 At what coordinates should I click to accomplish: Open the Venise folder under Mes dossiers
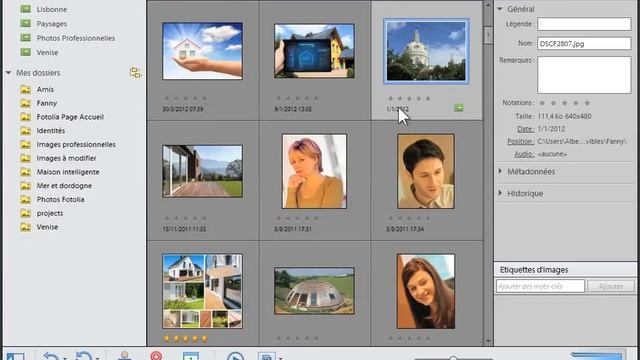(47, 227)
